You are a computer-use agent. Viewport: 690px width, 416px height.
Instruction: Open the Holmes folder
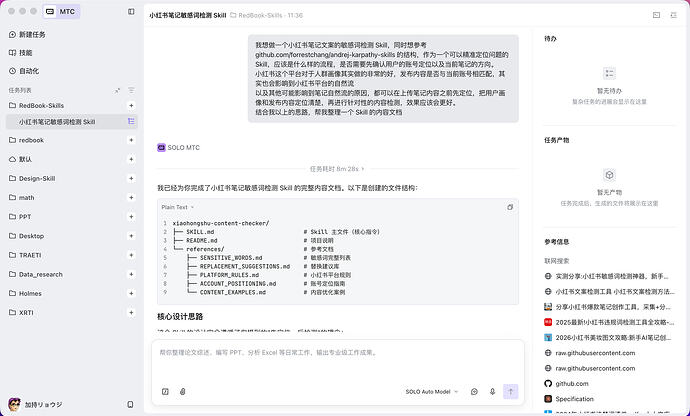(25, 293)
